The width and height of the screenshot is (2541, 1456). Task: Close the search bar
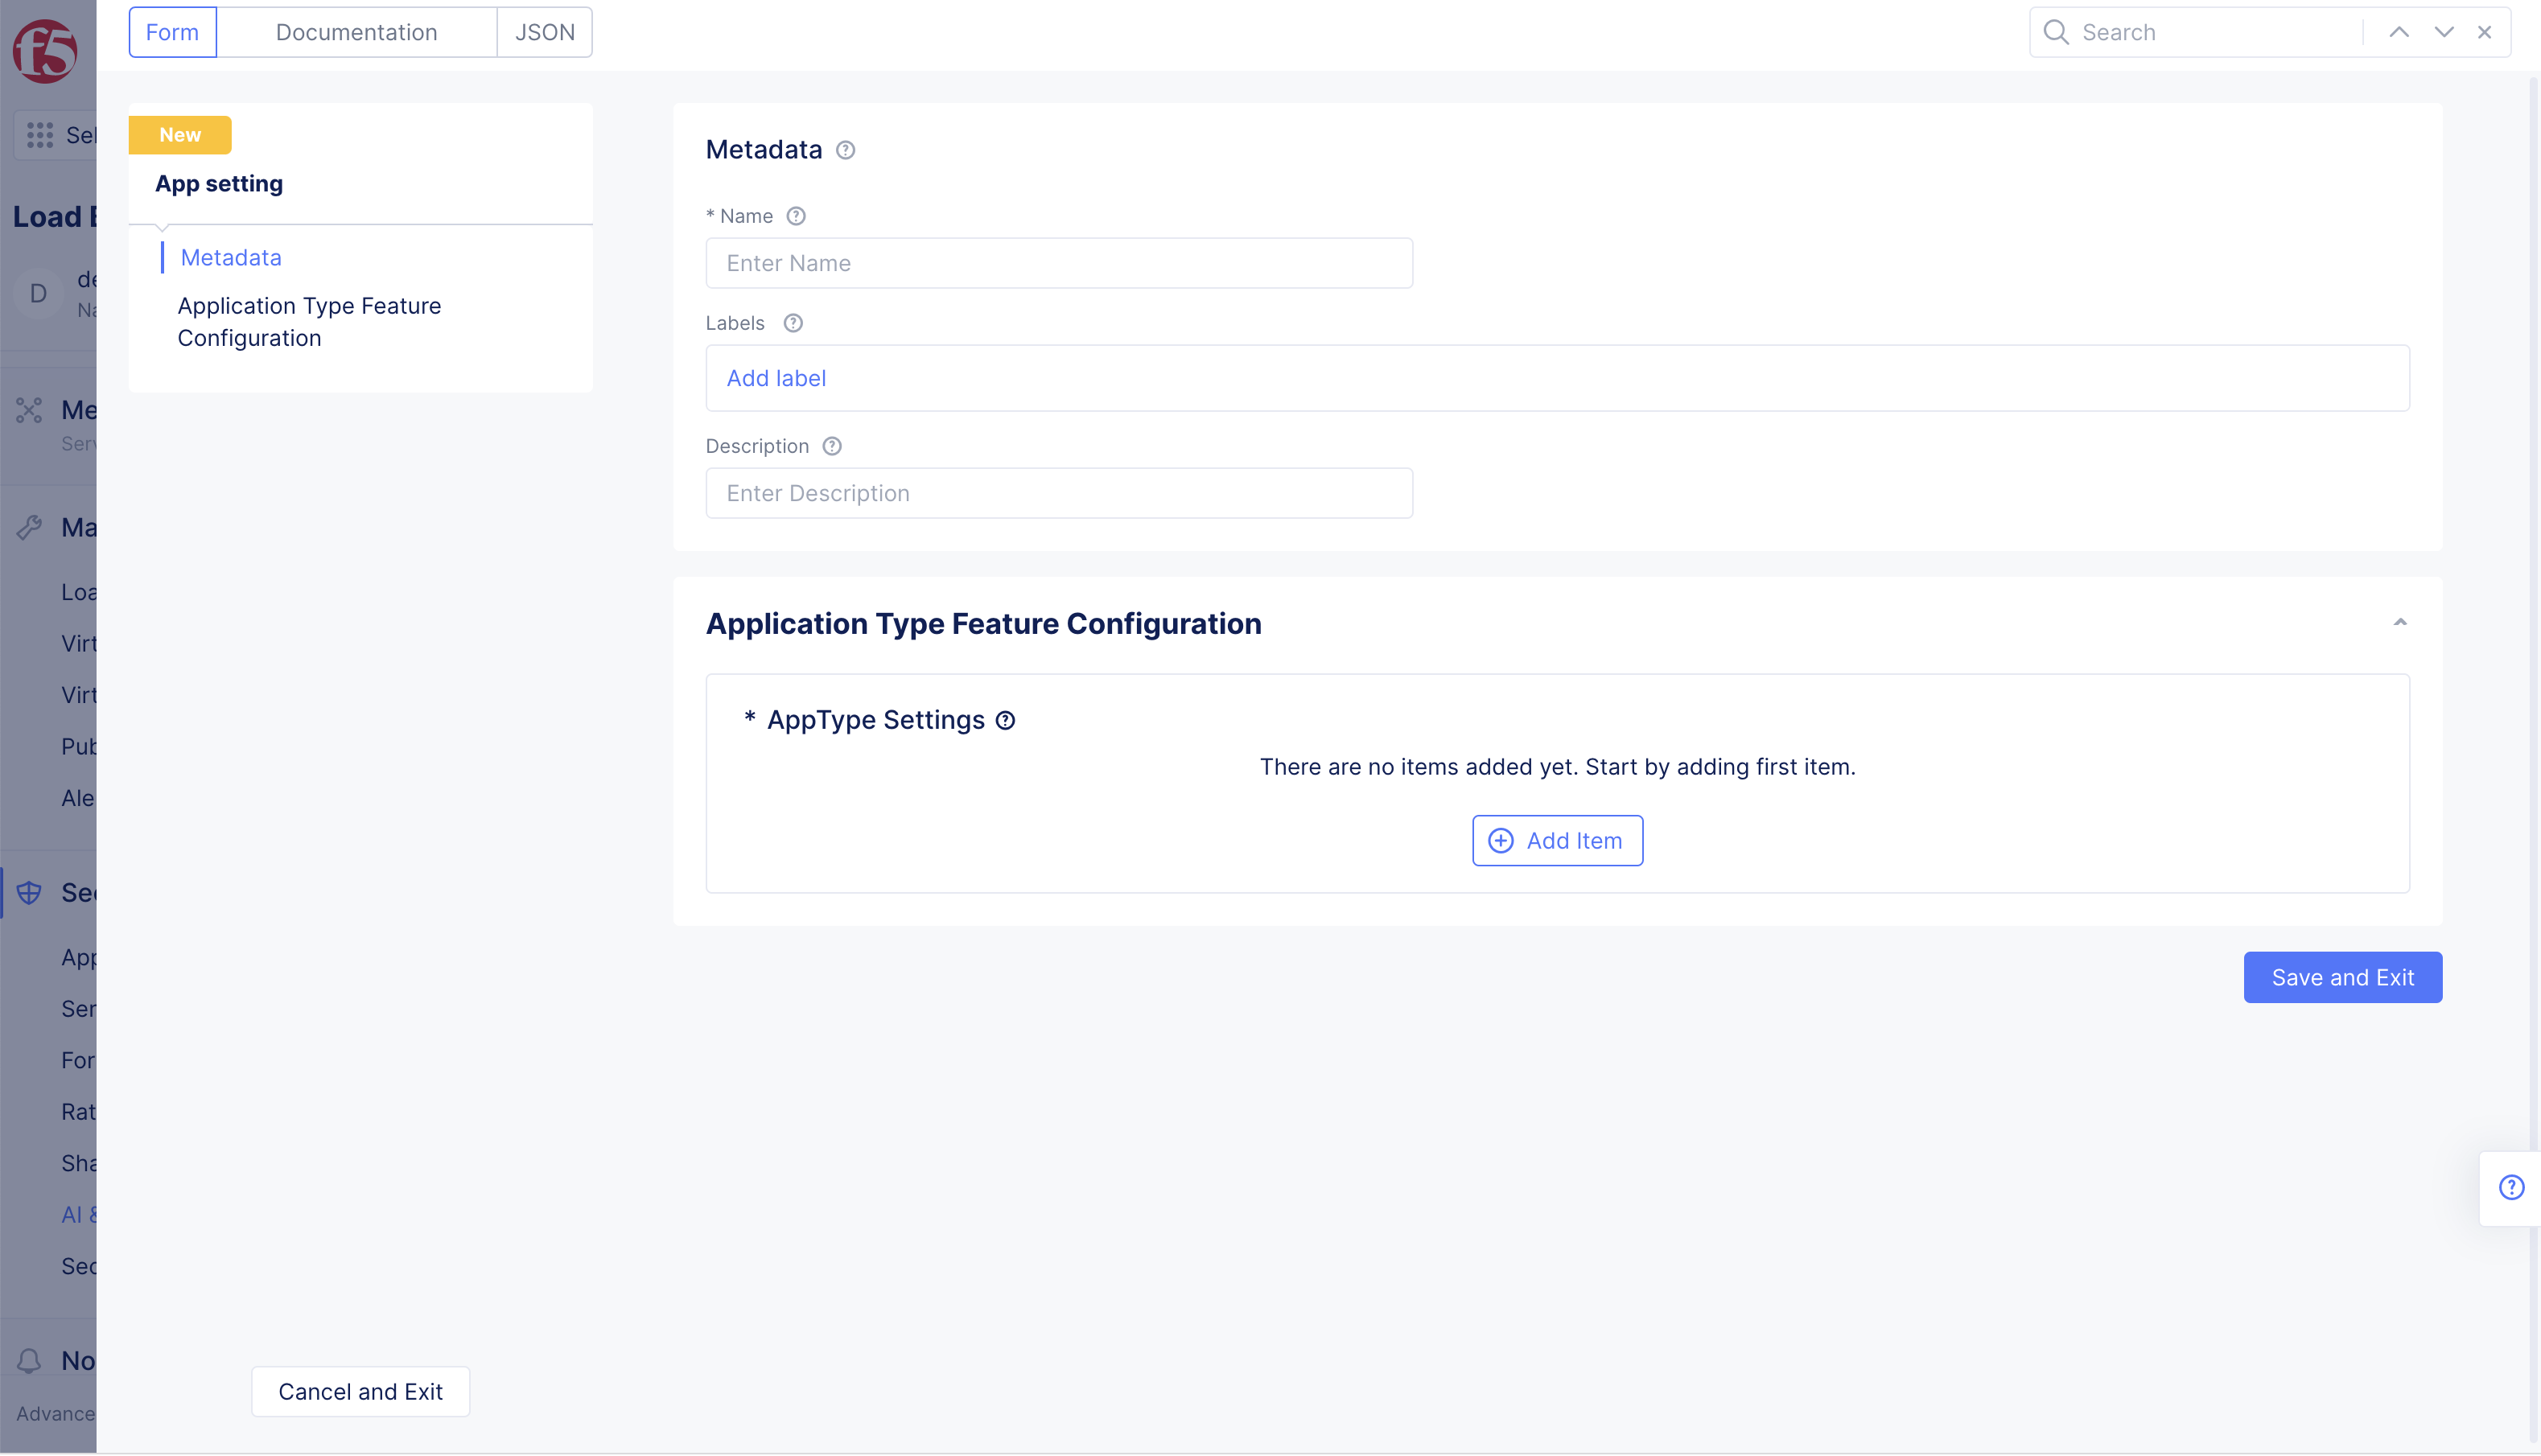pyautogui.click(x=2485, y=32)
